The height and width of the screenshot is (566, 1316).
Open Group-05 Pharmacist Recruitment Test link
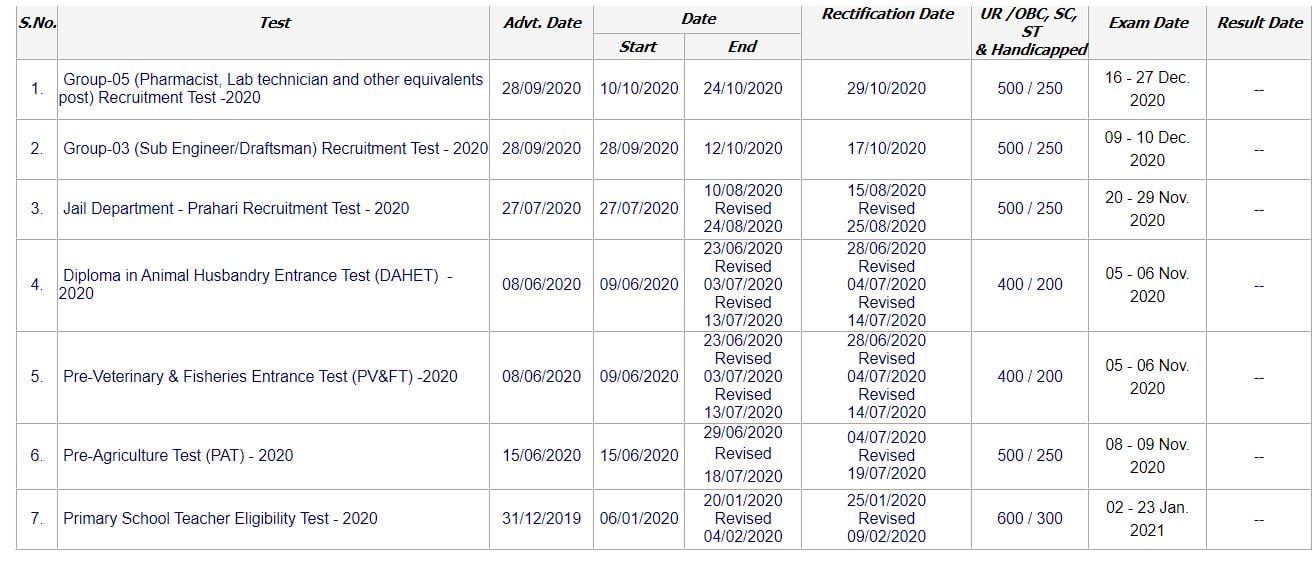tap(272, 88)
